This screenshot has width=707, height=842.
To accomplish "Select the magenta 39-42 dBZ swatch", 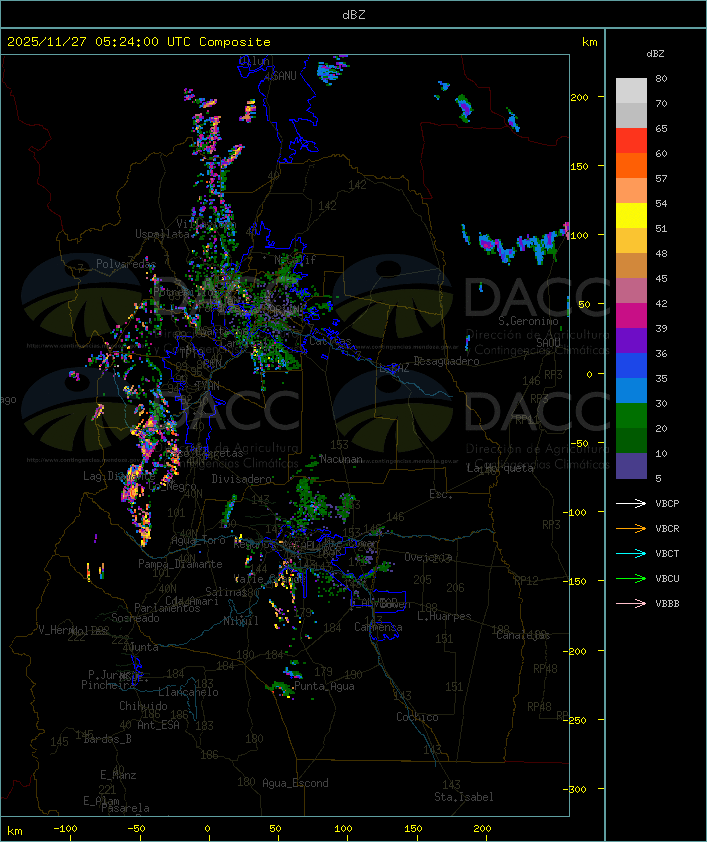I will 631,316.
